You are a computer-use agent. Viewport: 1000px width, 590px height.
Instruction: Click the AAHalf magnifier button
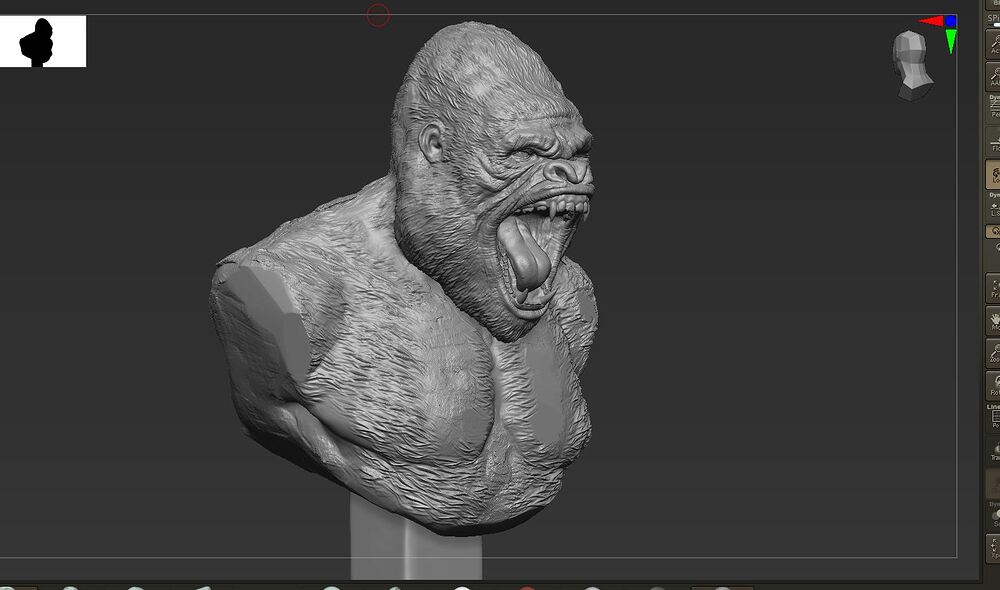coord(994,75)
